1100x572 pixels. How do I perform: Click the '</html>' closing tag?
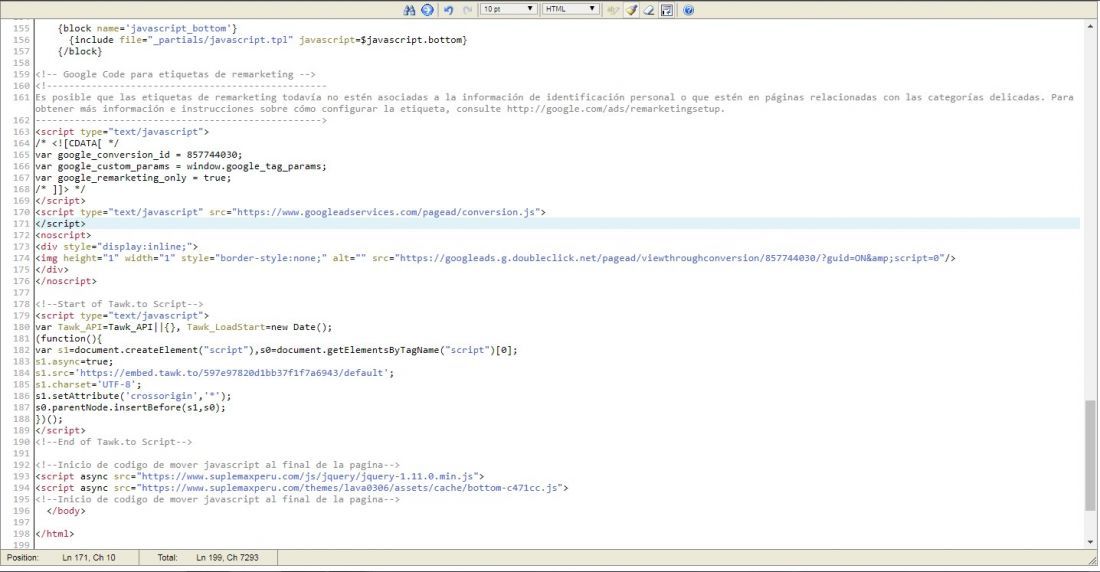point(55,533)
